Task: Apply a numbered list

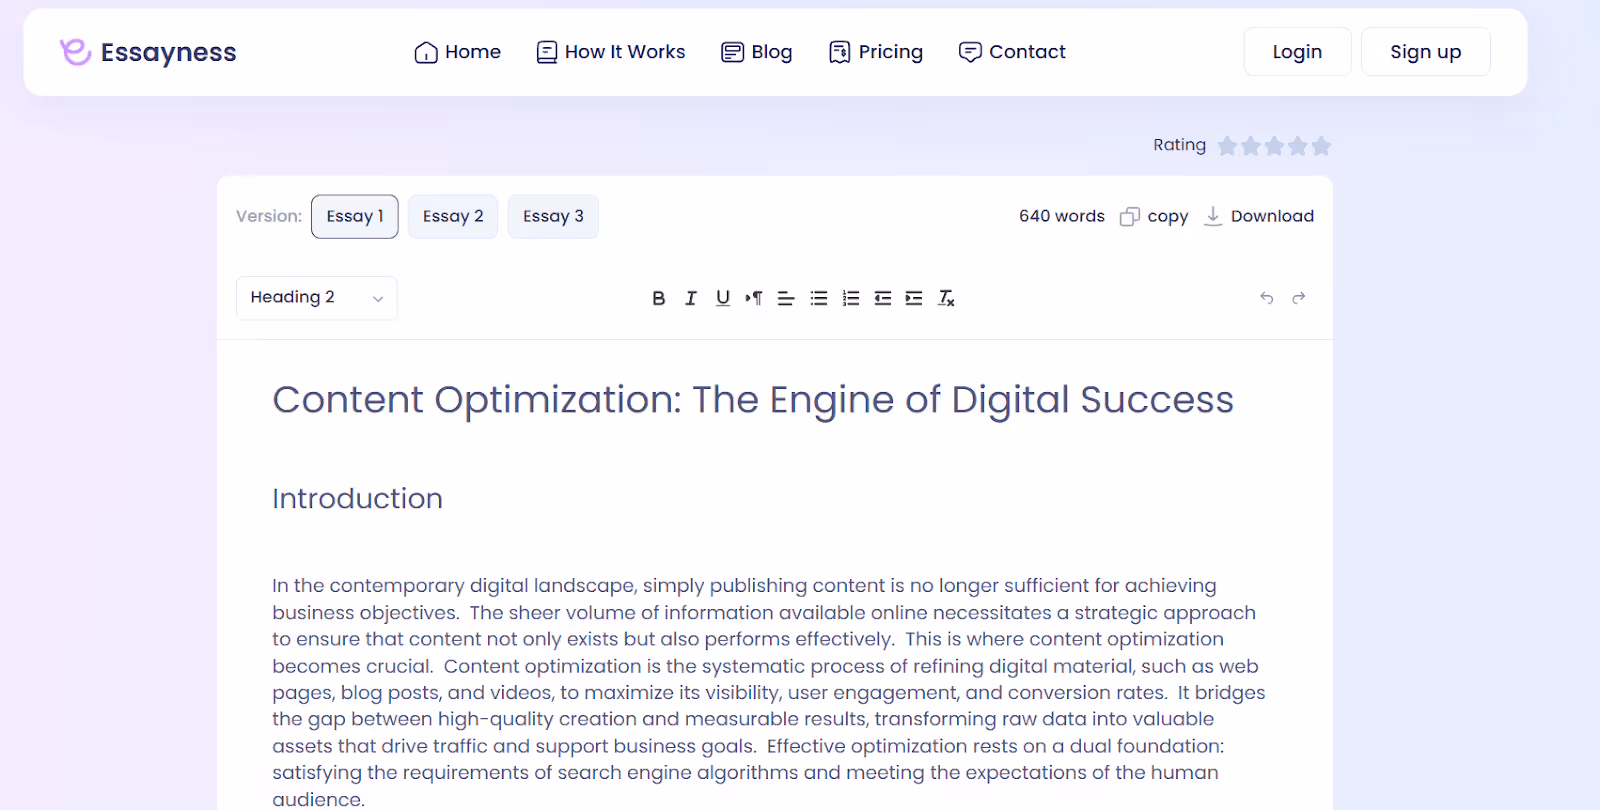Action: [x=851, y=298]
